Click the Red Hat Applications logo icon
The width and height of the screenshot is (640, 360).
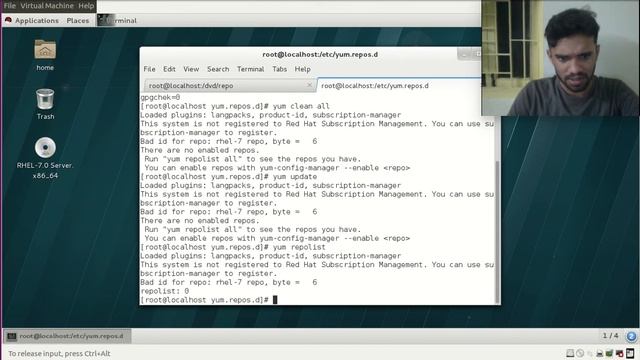8,20
